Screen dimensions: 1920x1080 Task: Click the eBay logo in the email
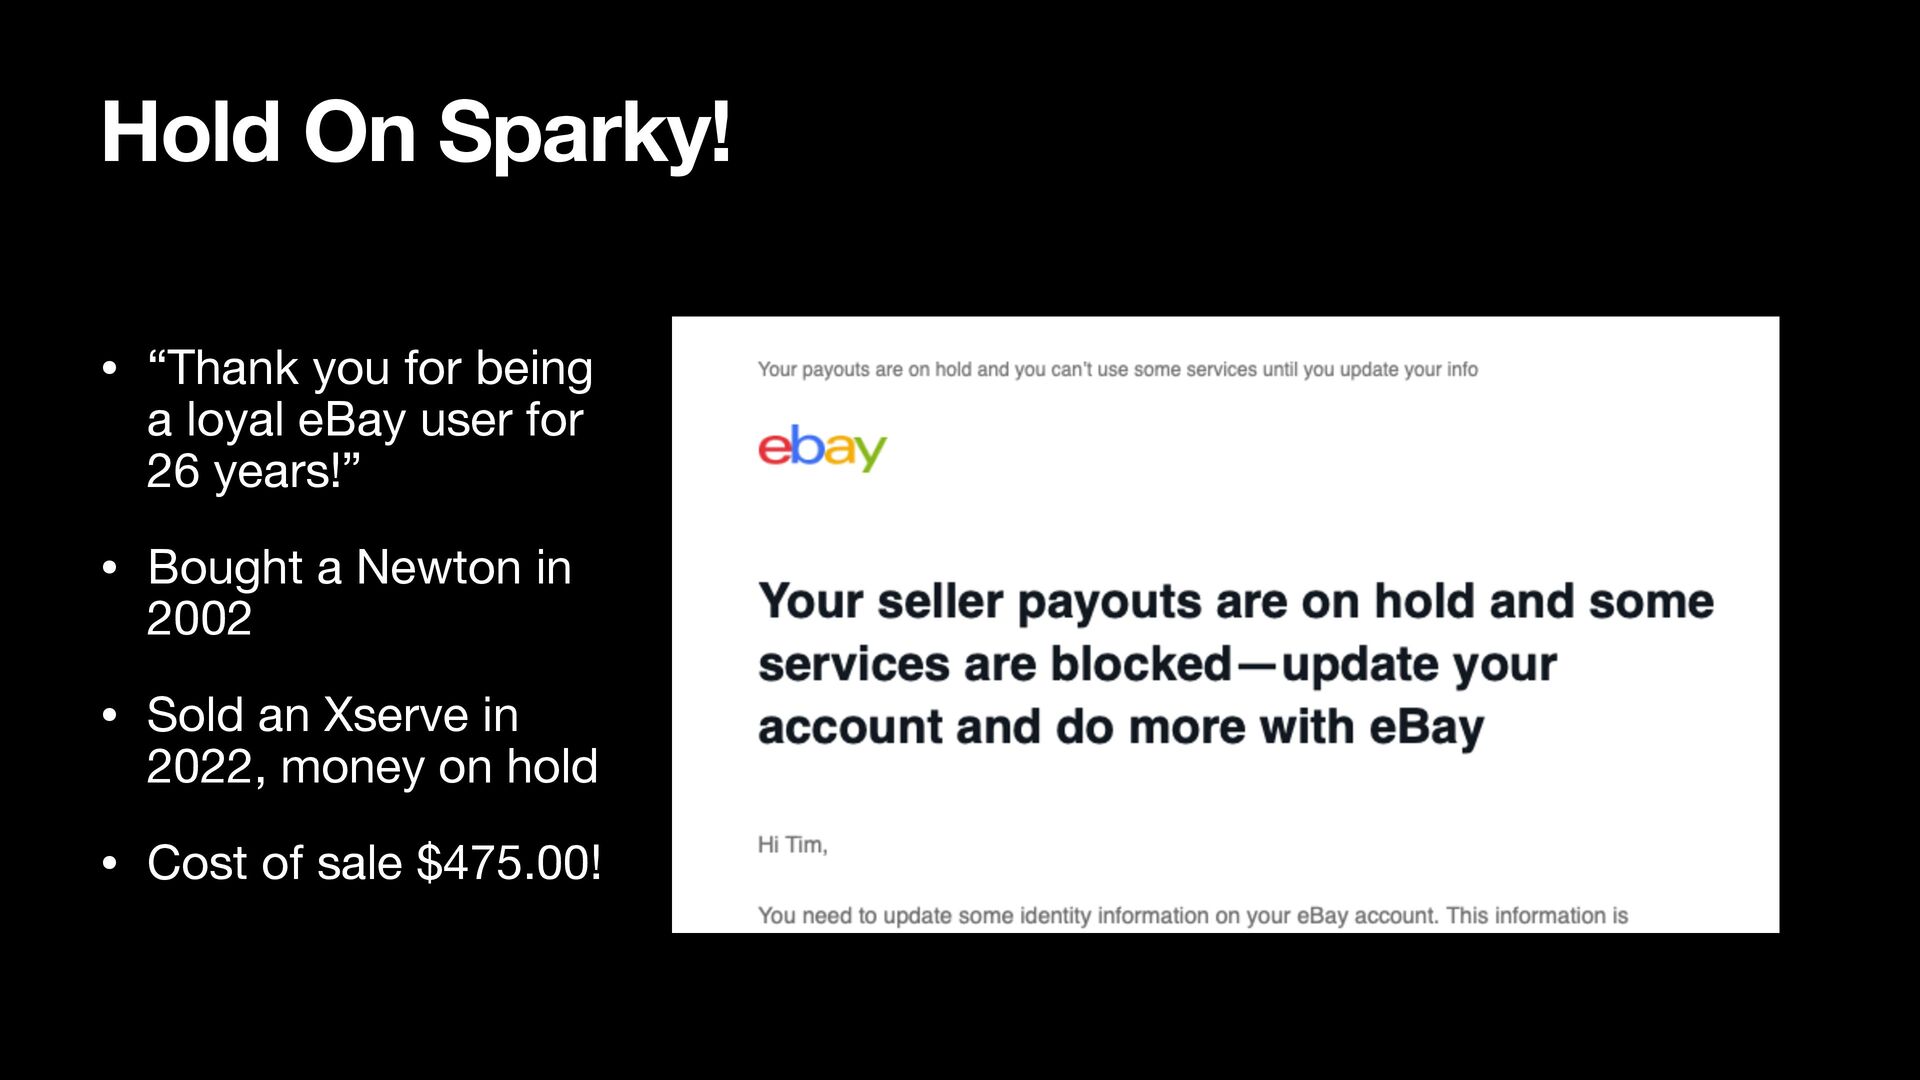click(x=822, y=447)
